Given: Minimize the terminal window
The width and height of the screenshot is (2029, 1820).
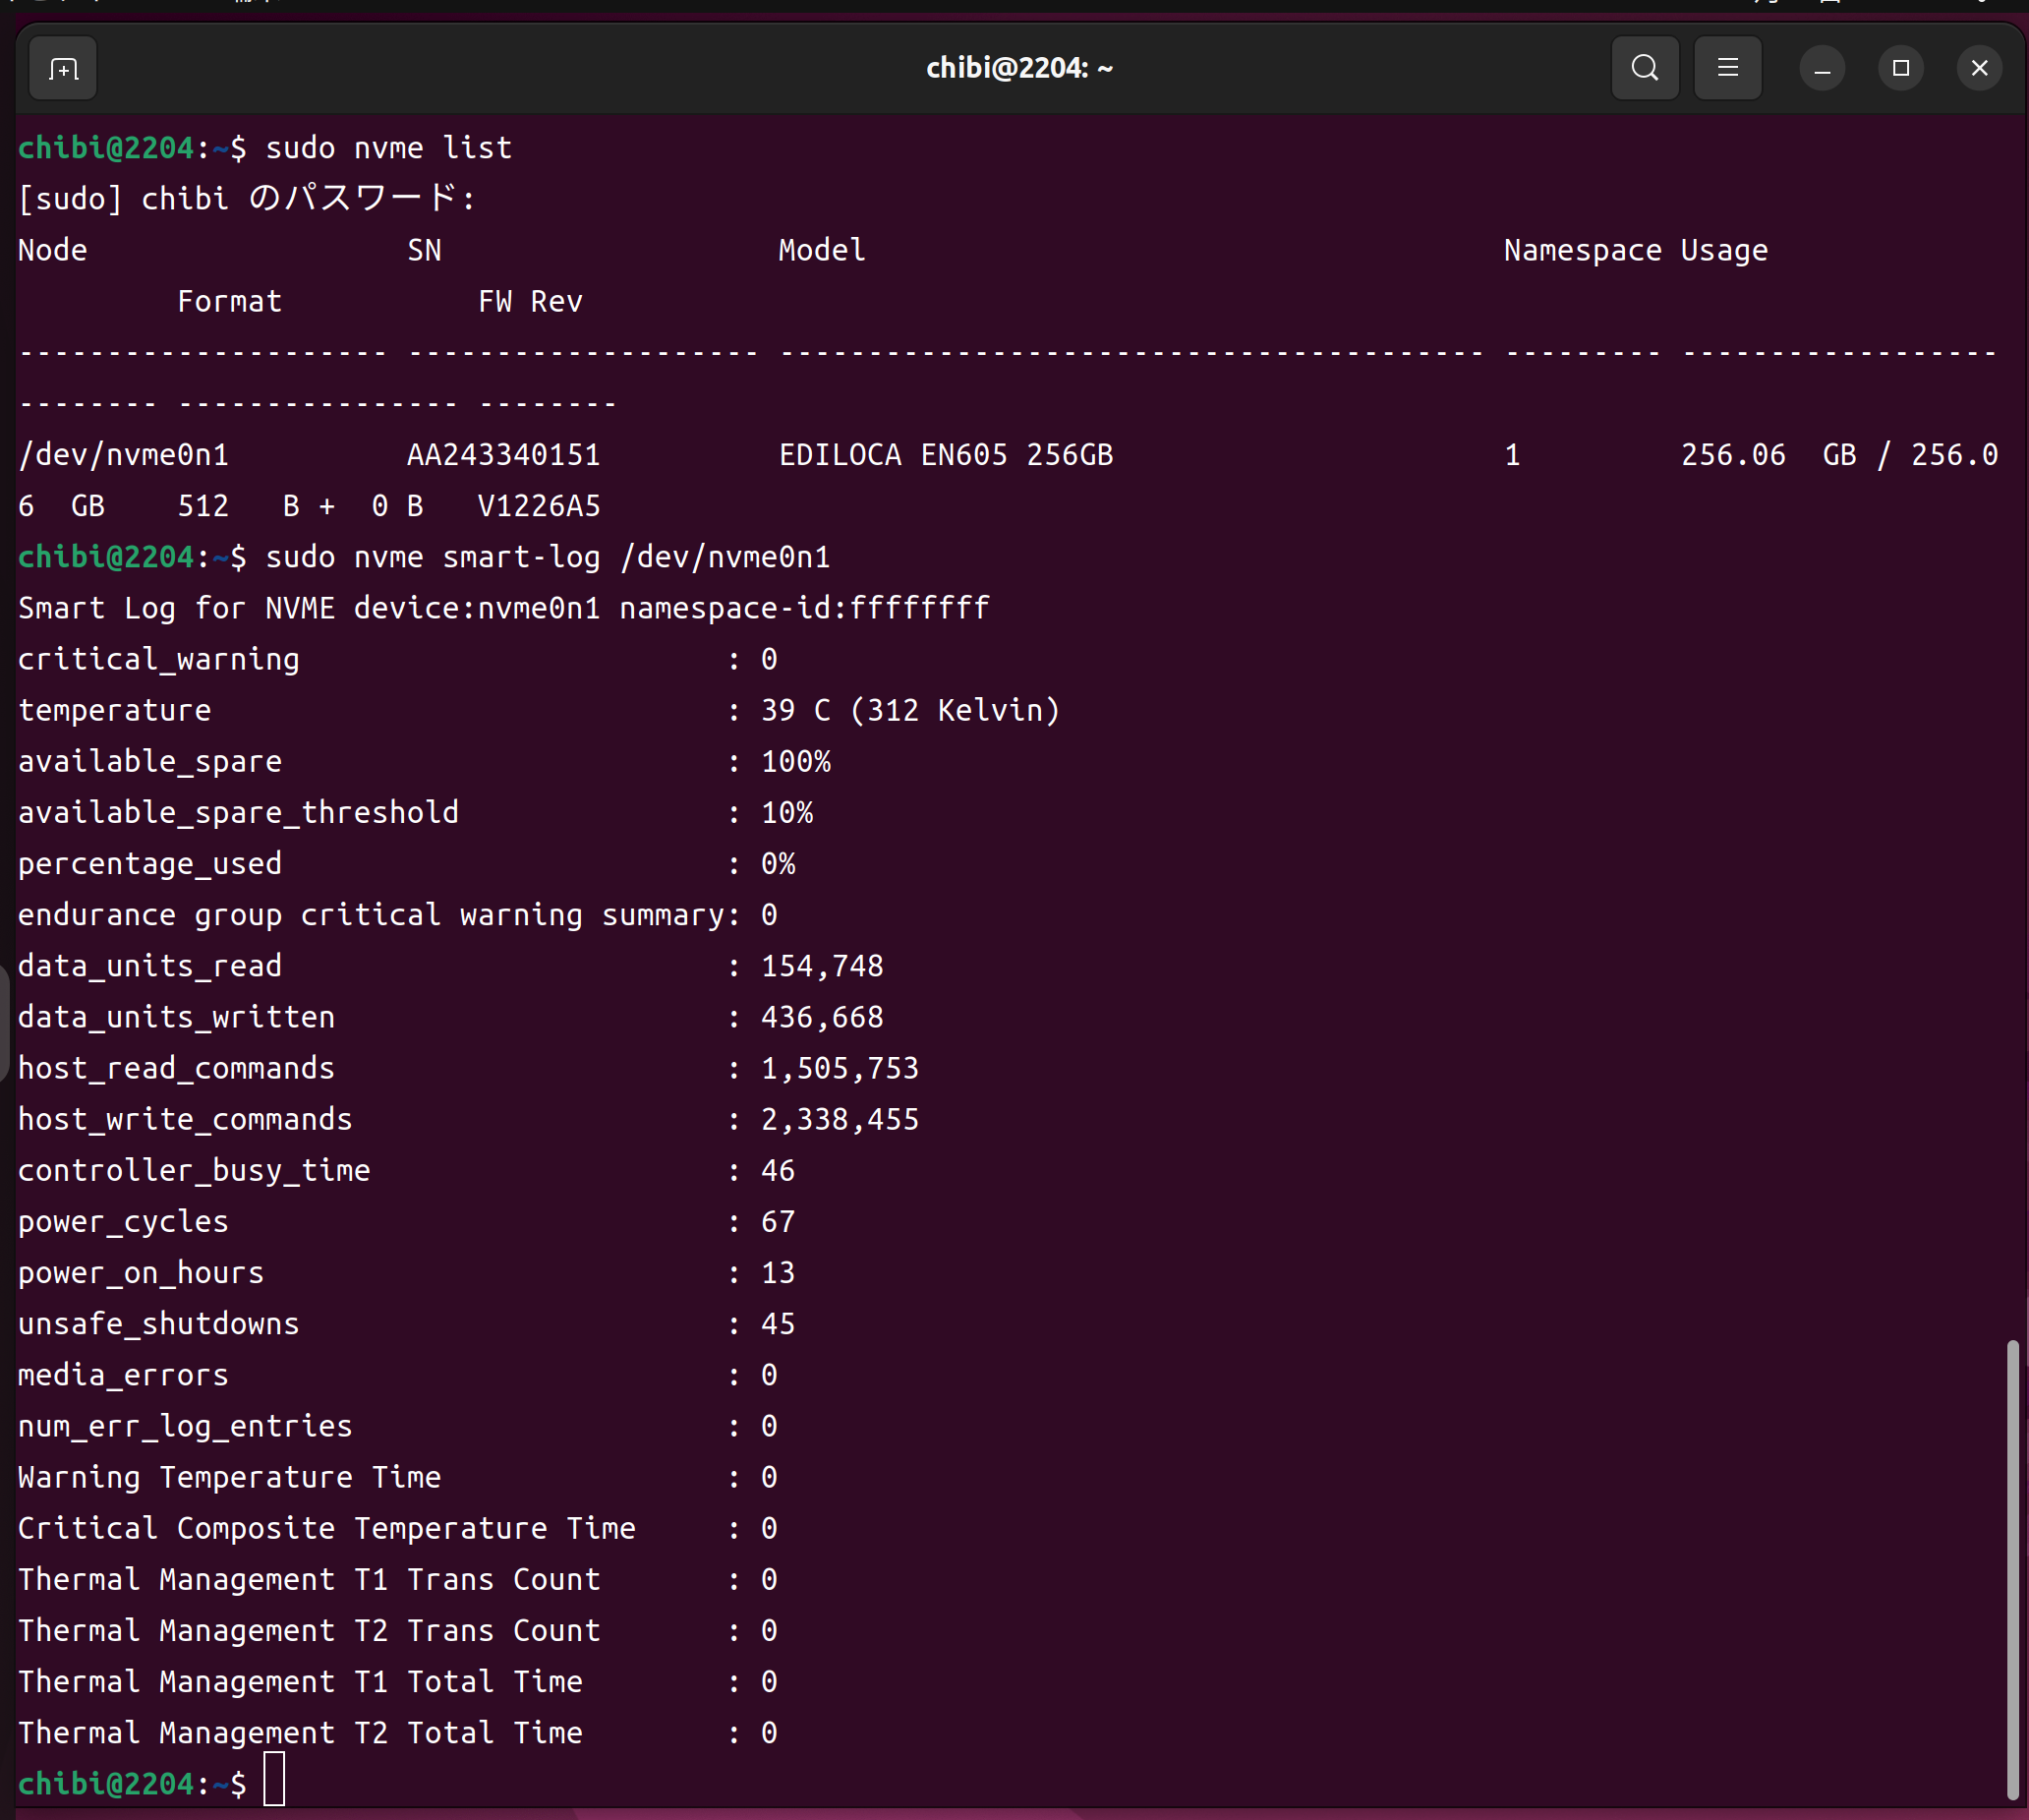Looking at the screenshot, I should point(1821,68).
